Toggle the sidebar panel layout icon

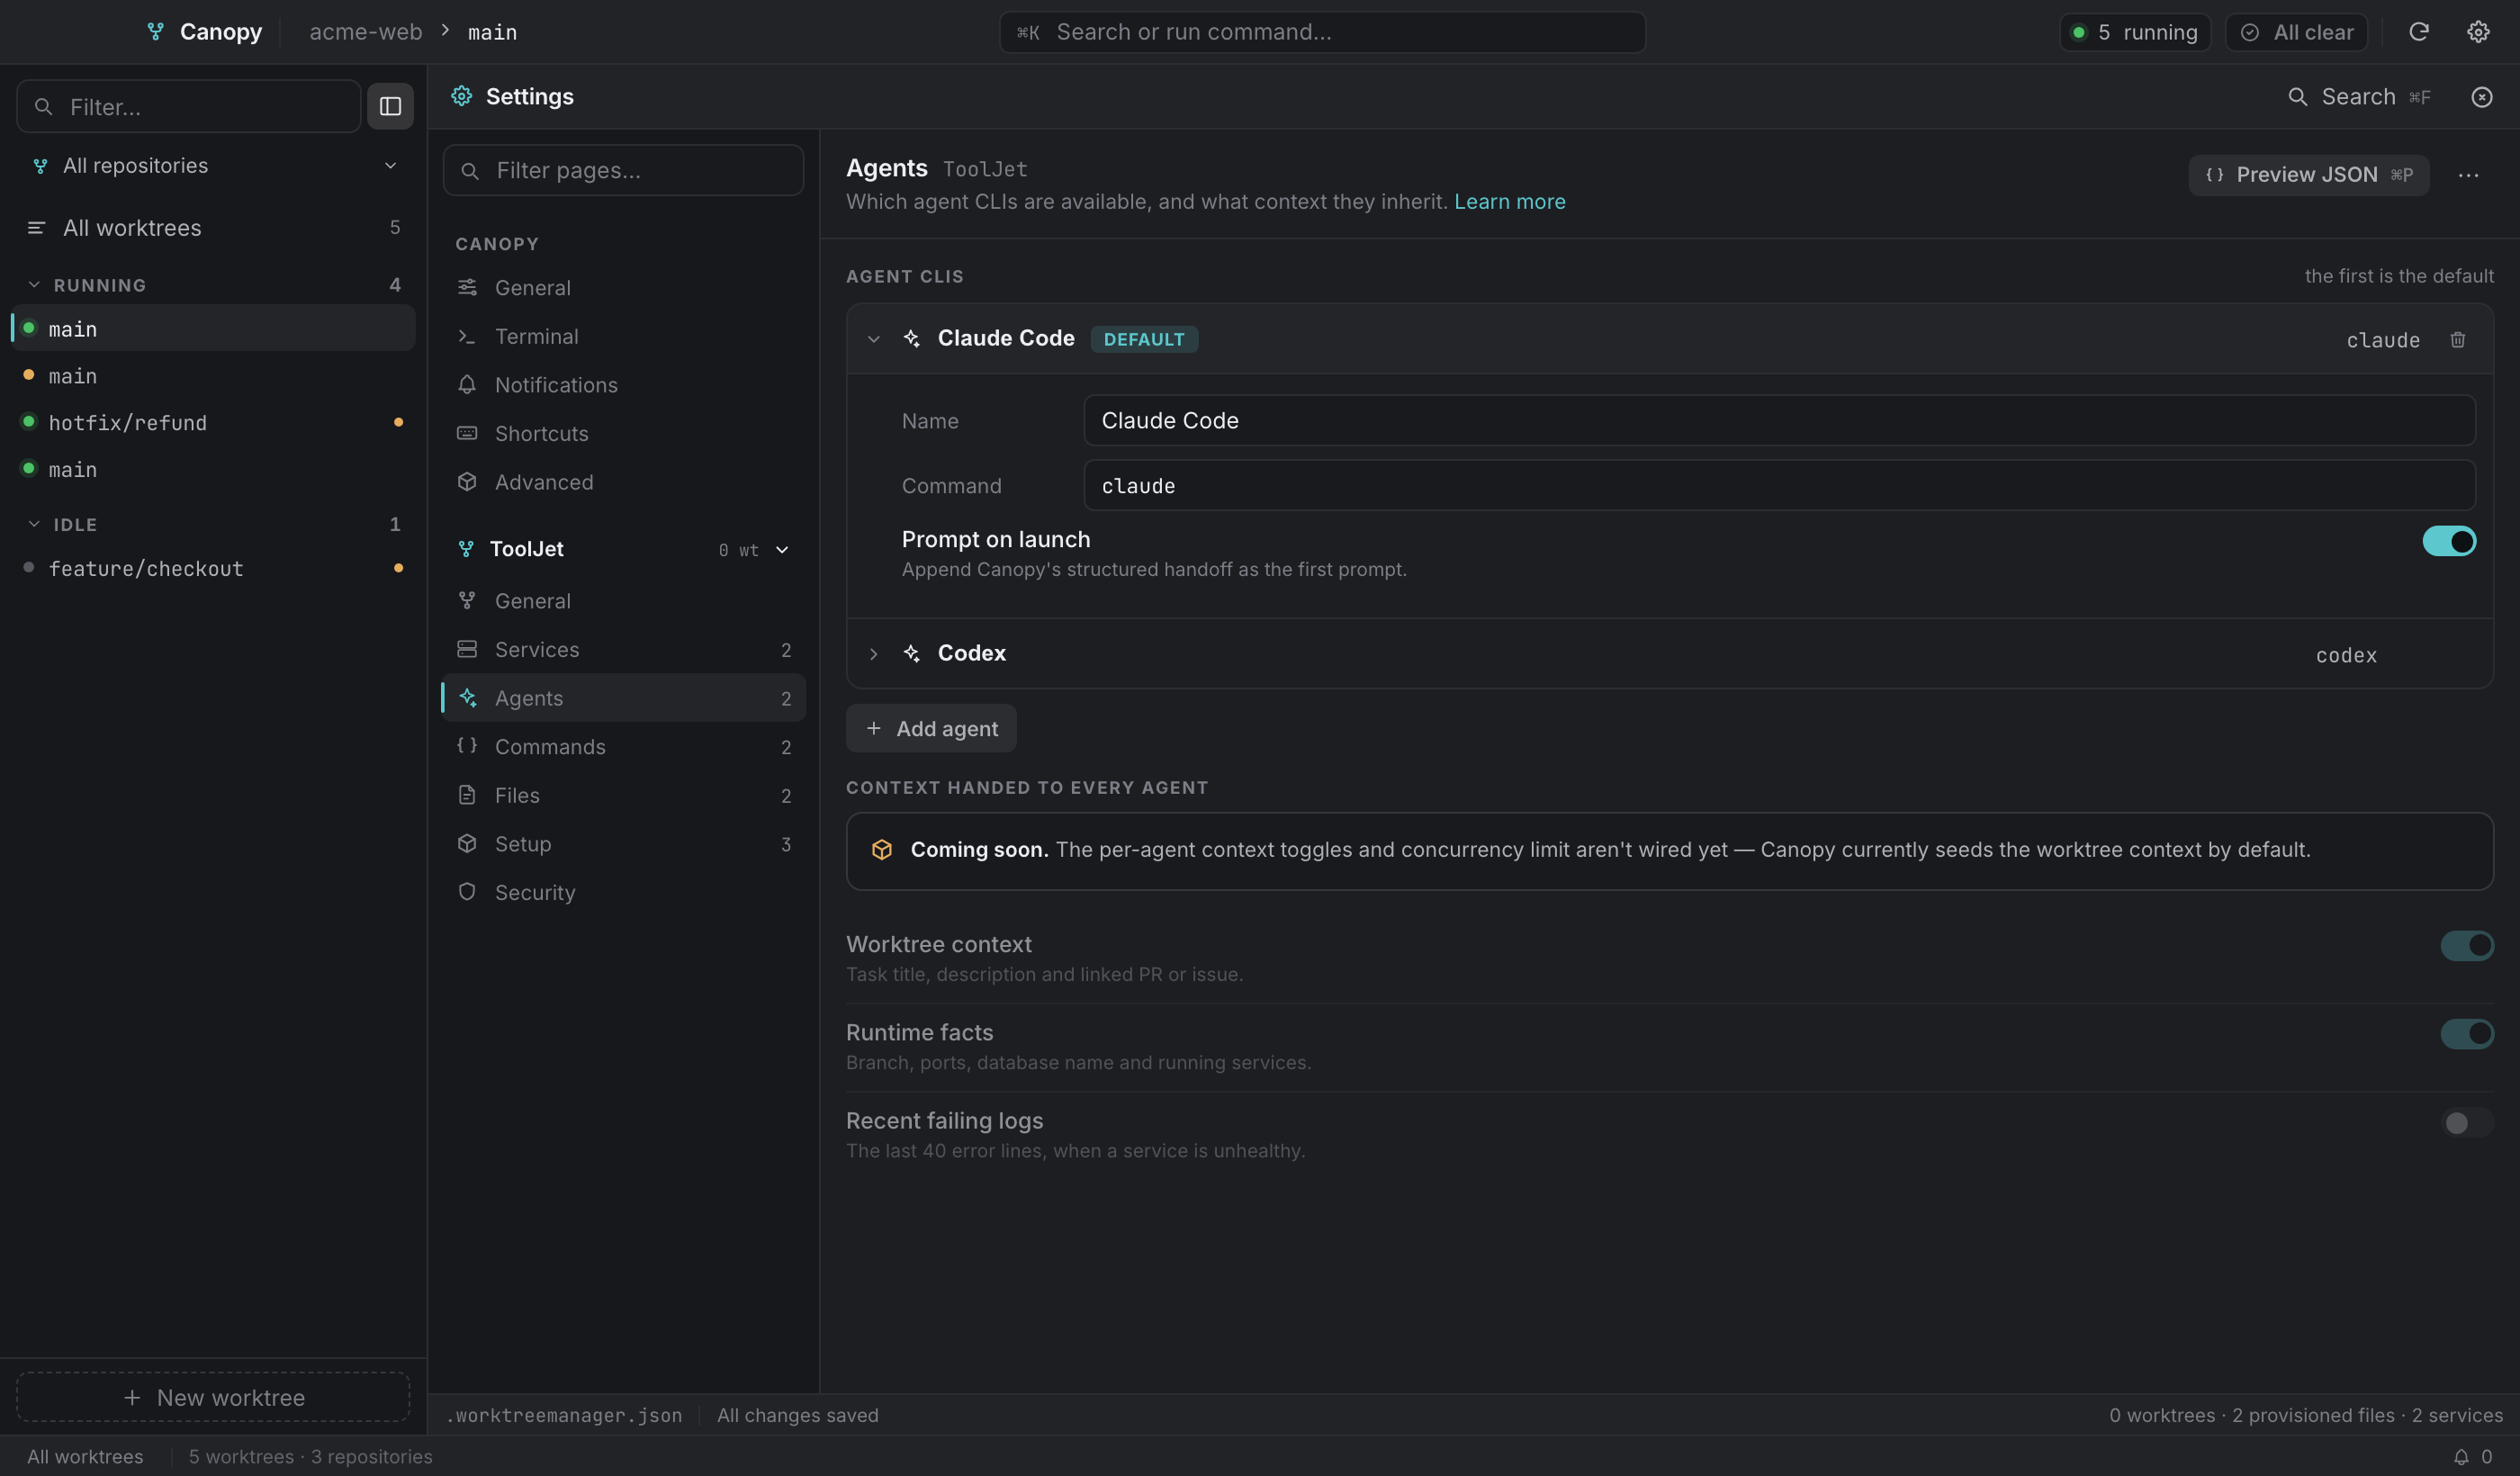coord(390,106)
